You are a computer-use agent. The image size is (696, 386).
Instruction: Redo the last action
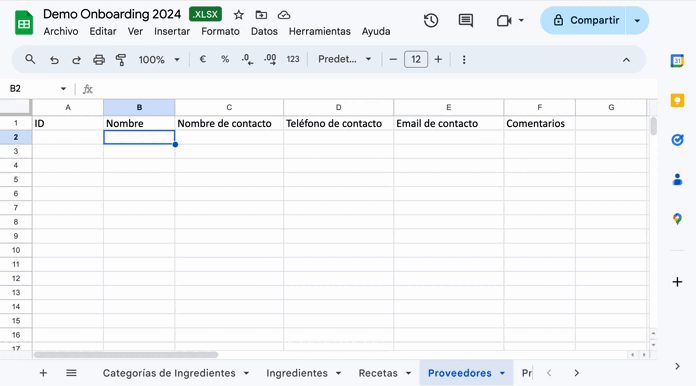coord(76,59)
